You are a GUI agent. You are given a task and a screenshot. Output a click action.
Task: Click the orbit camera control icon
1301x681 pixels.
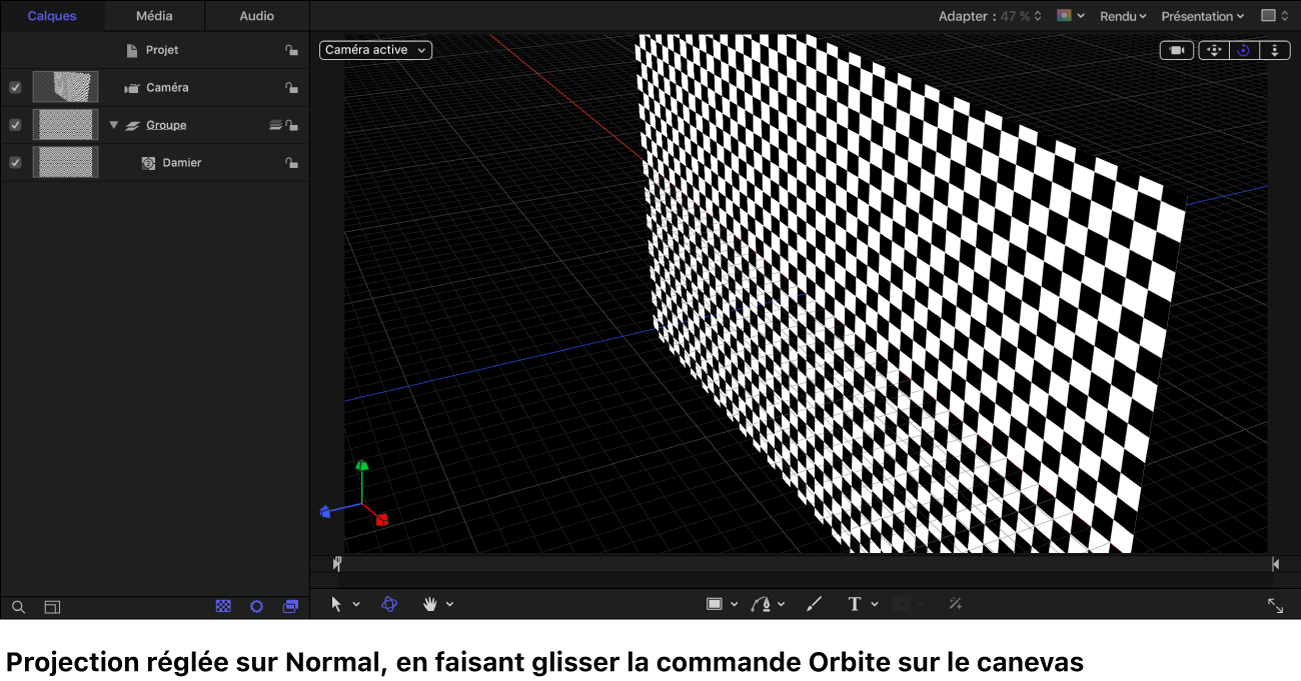click(x=1243, y=50)
